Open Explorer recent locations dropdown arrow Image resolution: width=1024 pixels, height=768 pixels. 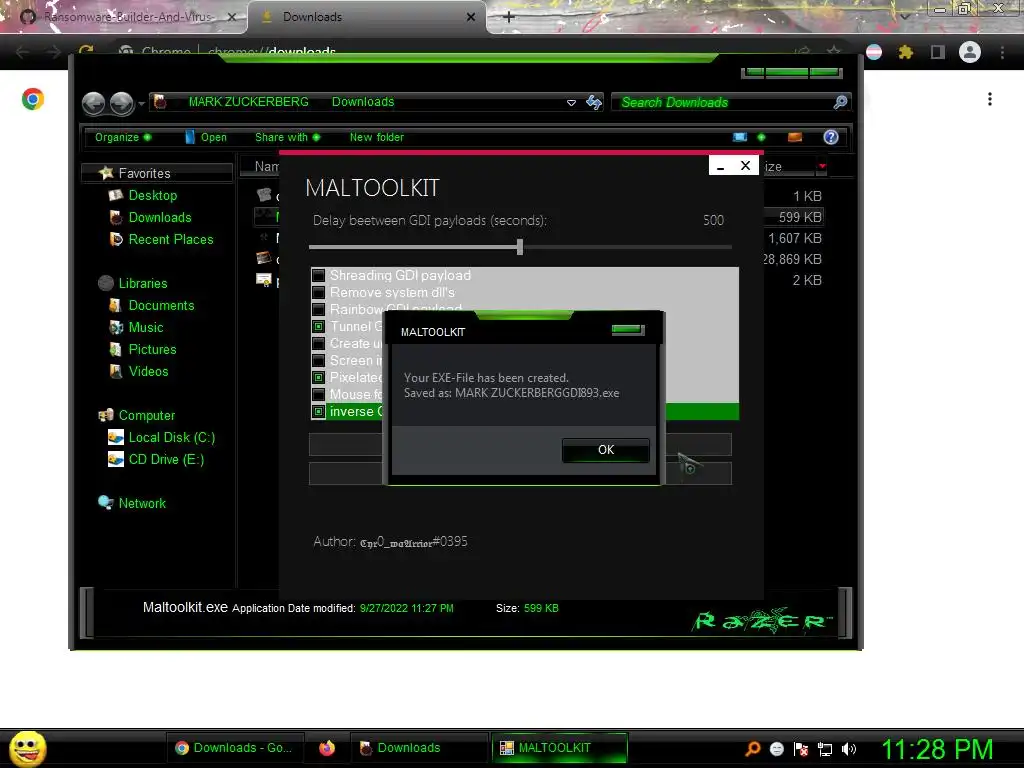tap(141, 104)
